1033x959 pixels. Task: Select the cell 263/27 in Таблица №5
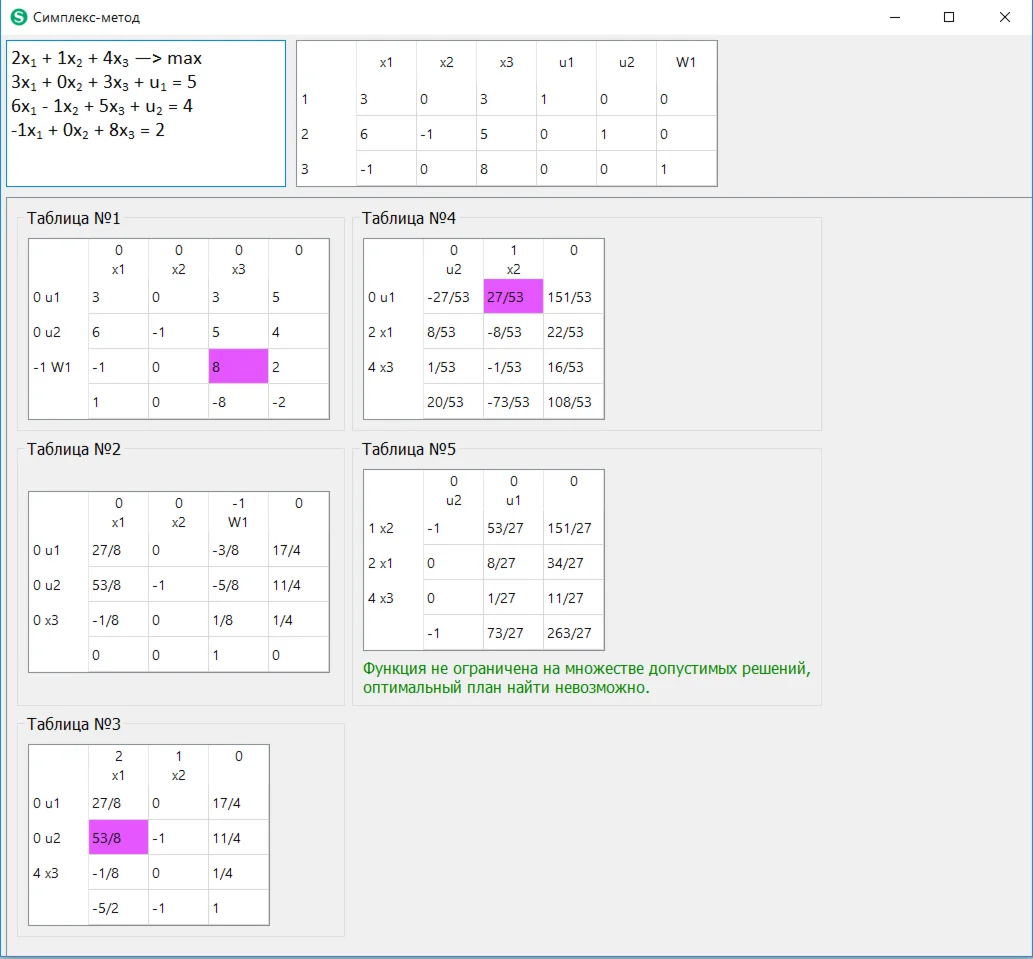(x=573, y=633)
